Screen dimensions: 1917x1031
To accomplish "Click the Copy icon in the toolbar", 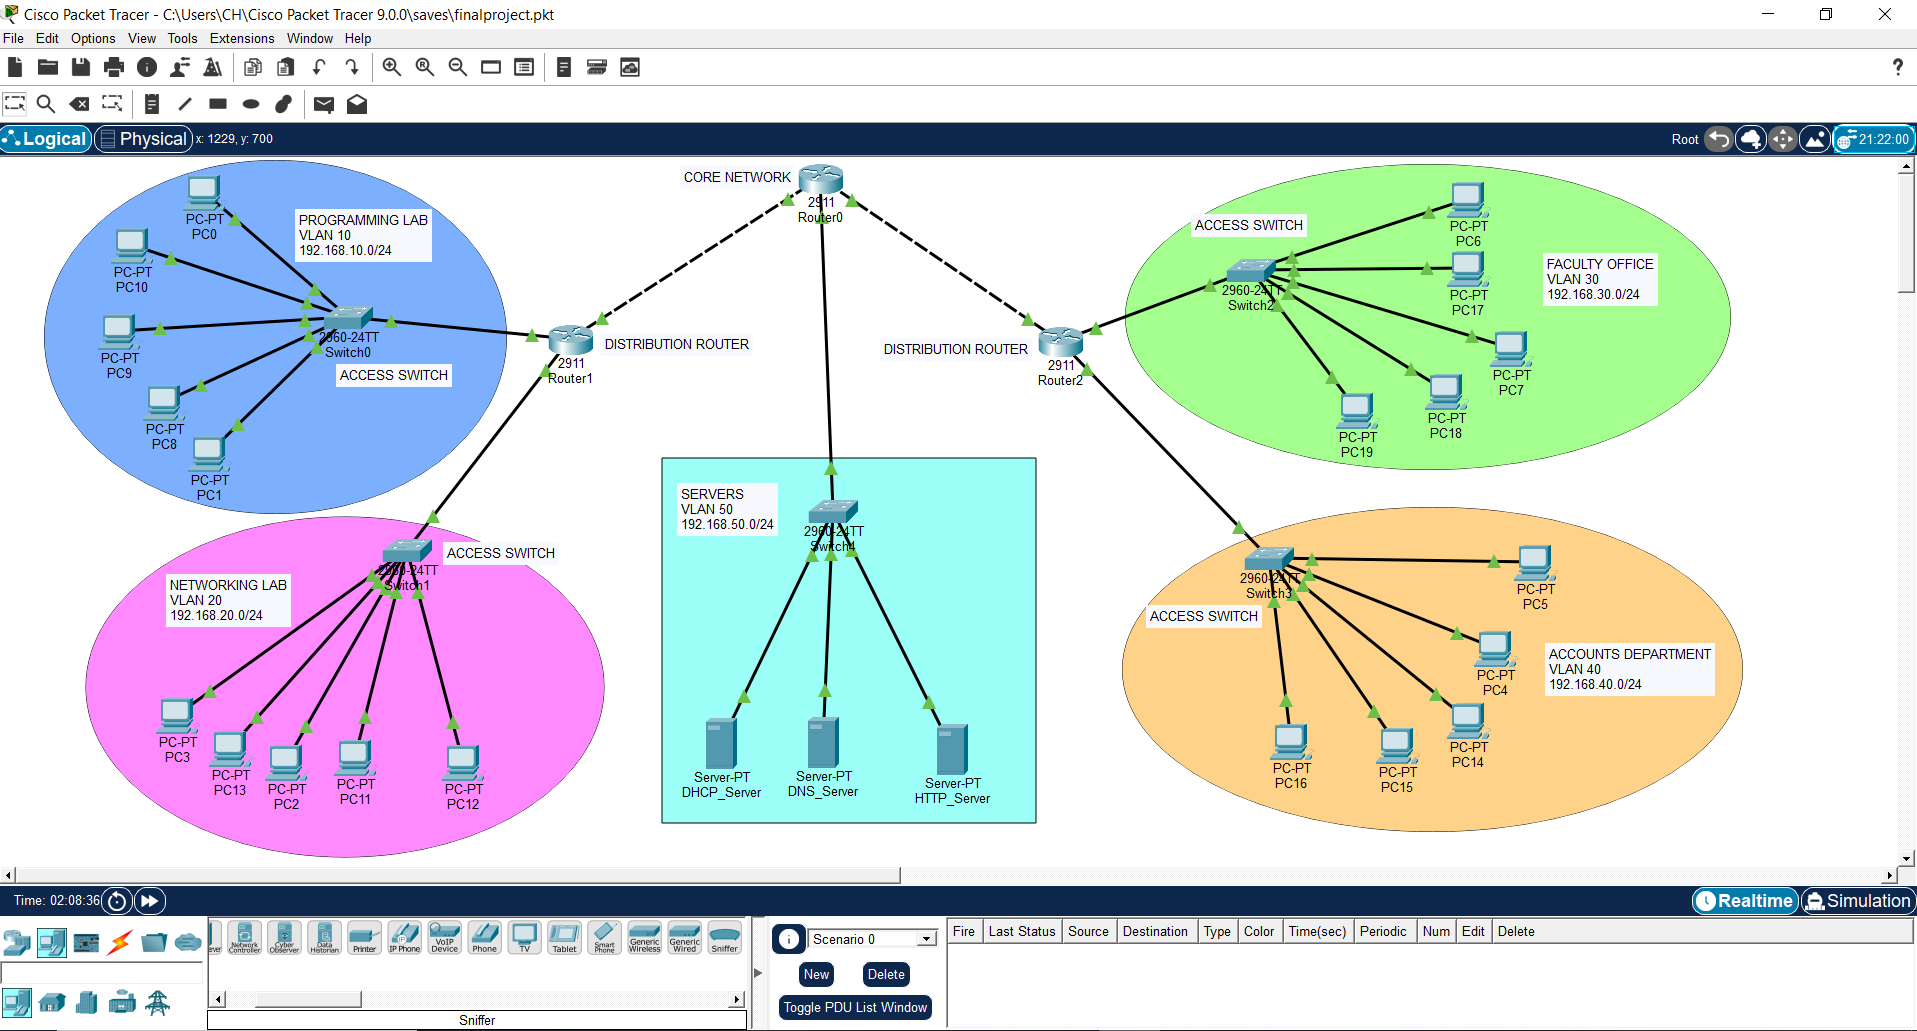I will coord(253,67).
